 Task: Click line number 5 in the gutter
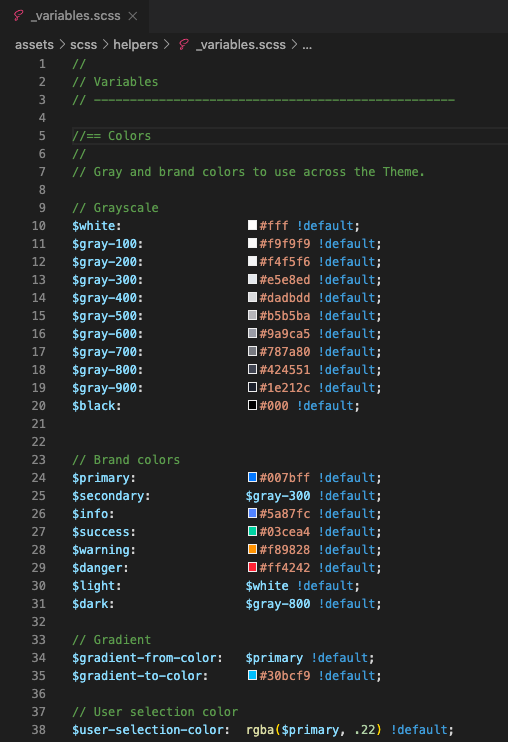[42, 136]
